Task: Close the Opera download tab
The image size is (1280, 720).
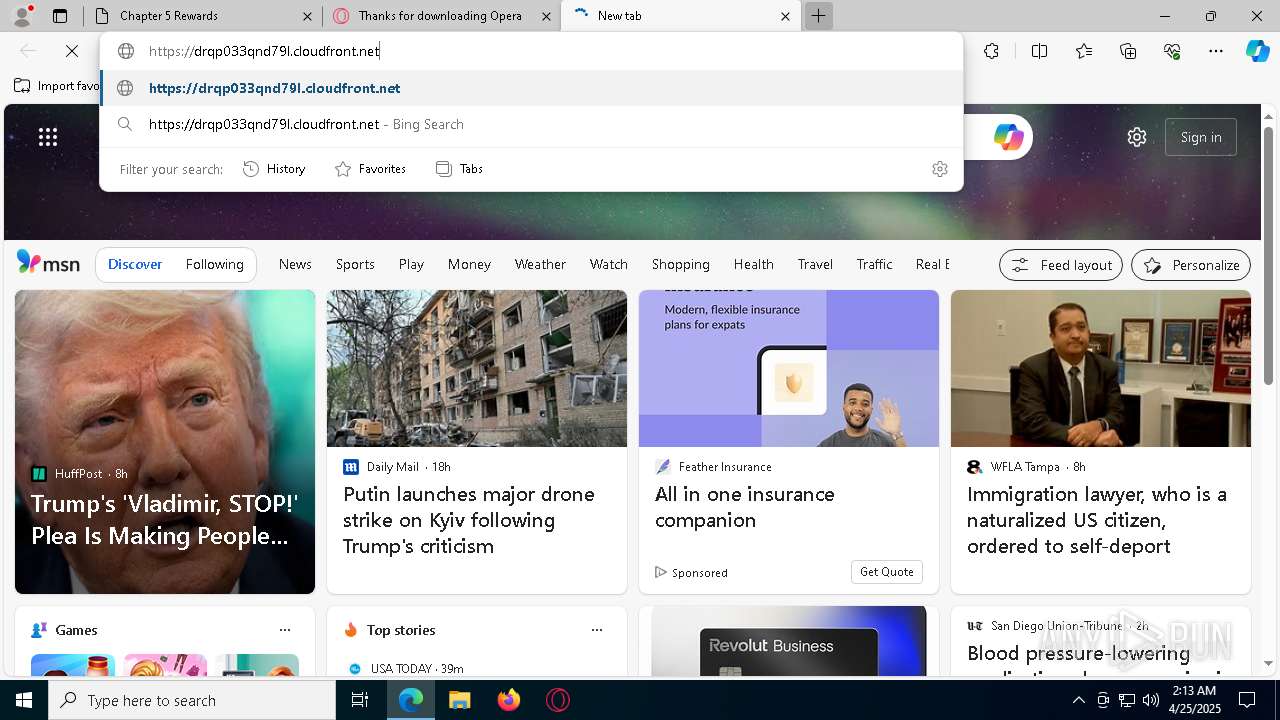Action: click(x=546, y=16)
